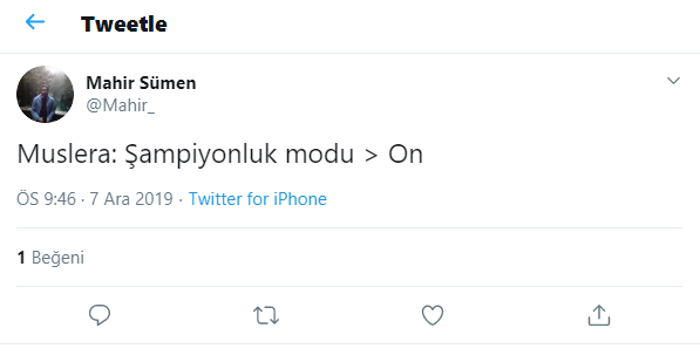The image size is (700, 362).
Task: Select the Tweetle page header title
Action: pos(124,24)
